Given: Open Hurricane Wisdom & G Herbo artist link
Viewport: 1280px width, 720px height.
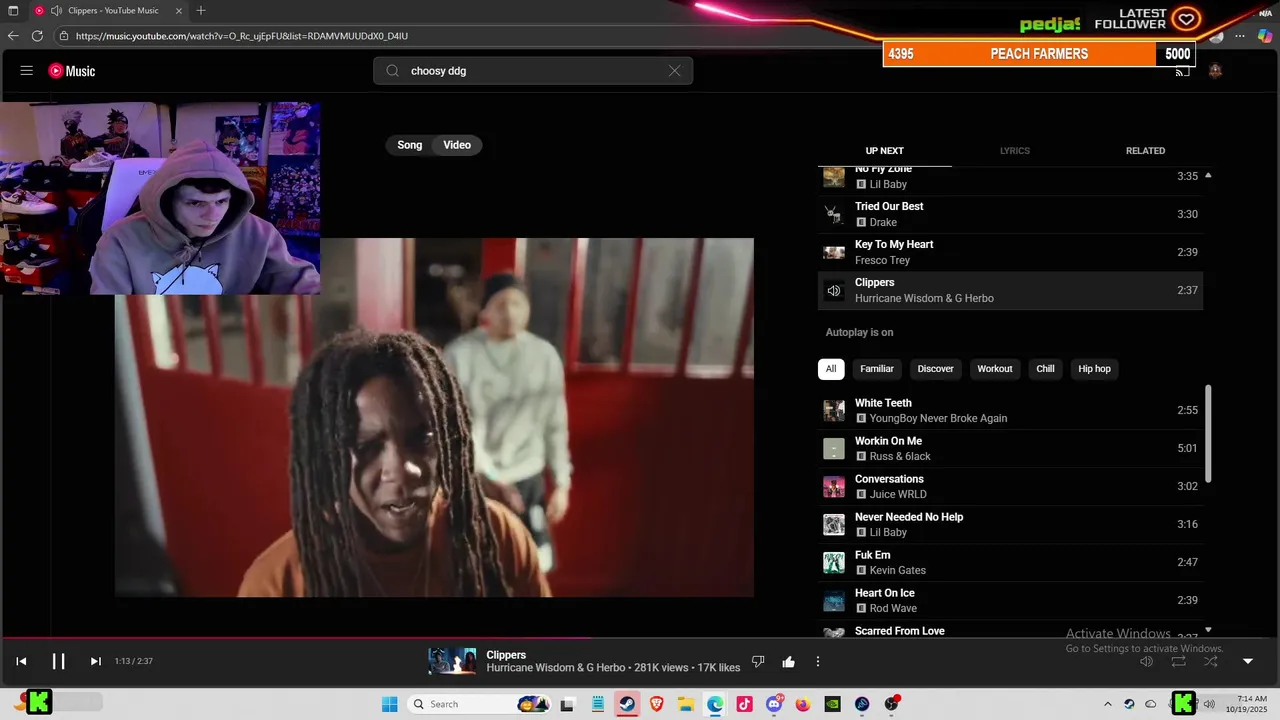Looking at the screenshot, I should pyautogui.click(x=556, y=668).
